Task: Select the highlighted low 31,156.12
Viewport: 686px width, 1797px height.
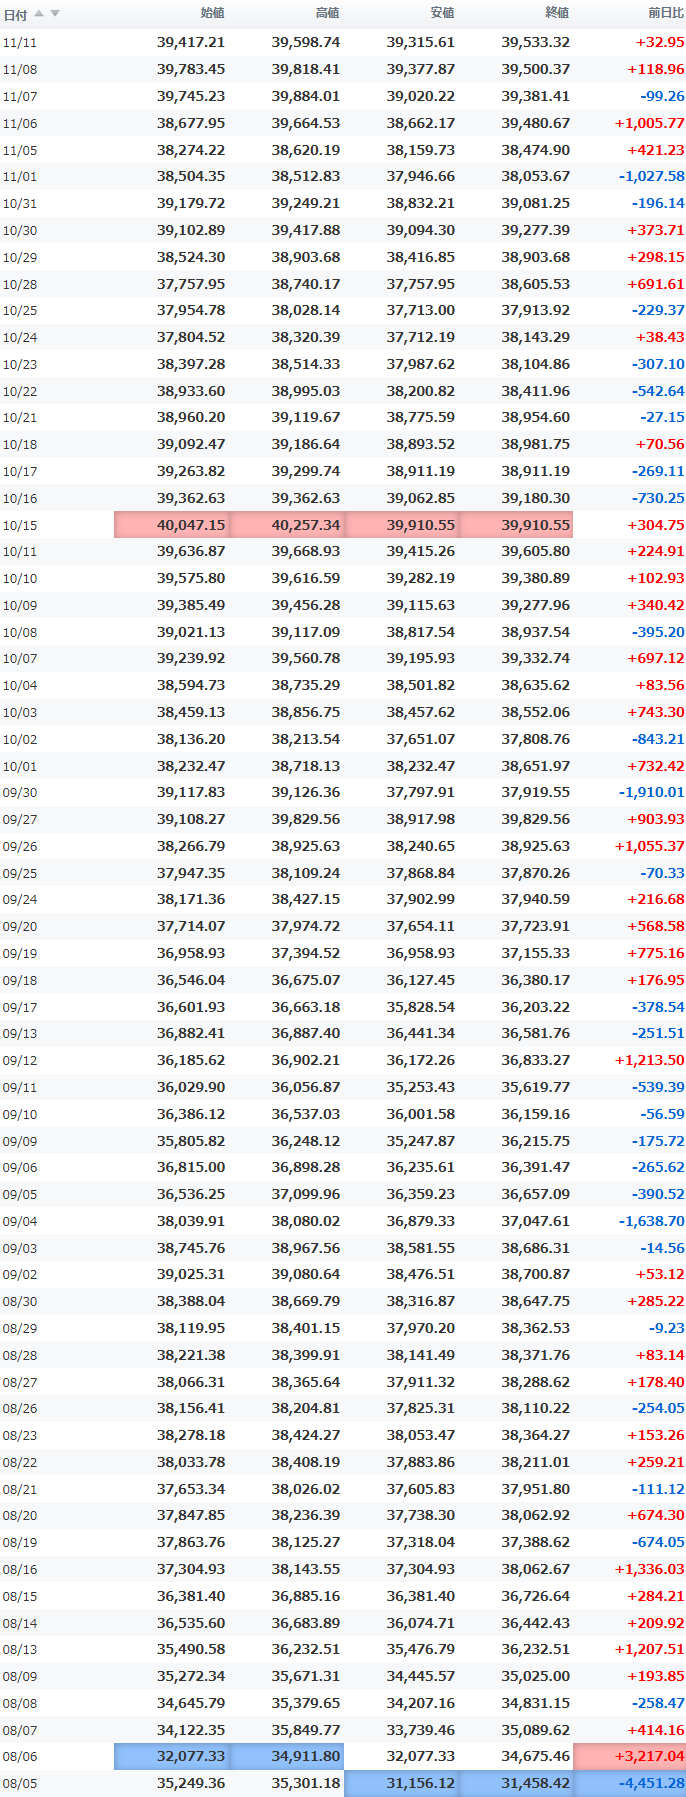Action: pyautogui.click(x=402, y=1783)
